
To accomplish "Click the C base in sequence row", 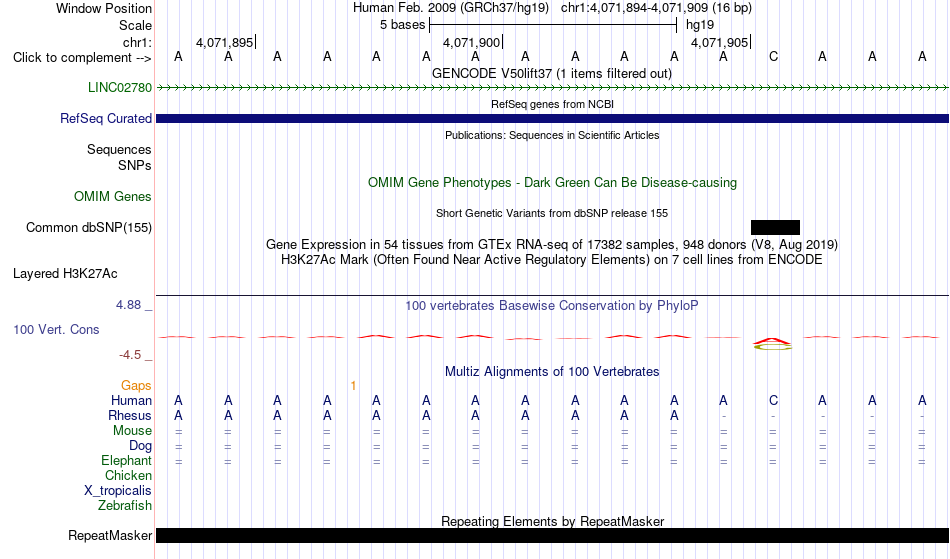I will (773, 57).
